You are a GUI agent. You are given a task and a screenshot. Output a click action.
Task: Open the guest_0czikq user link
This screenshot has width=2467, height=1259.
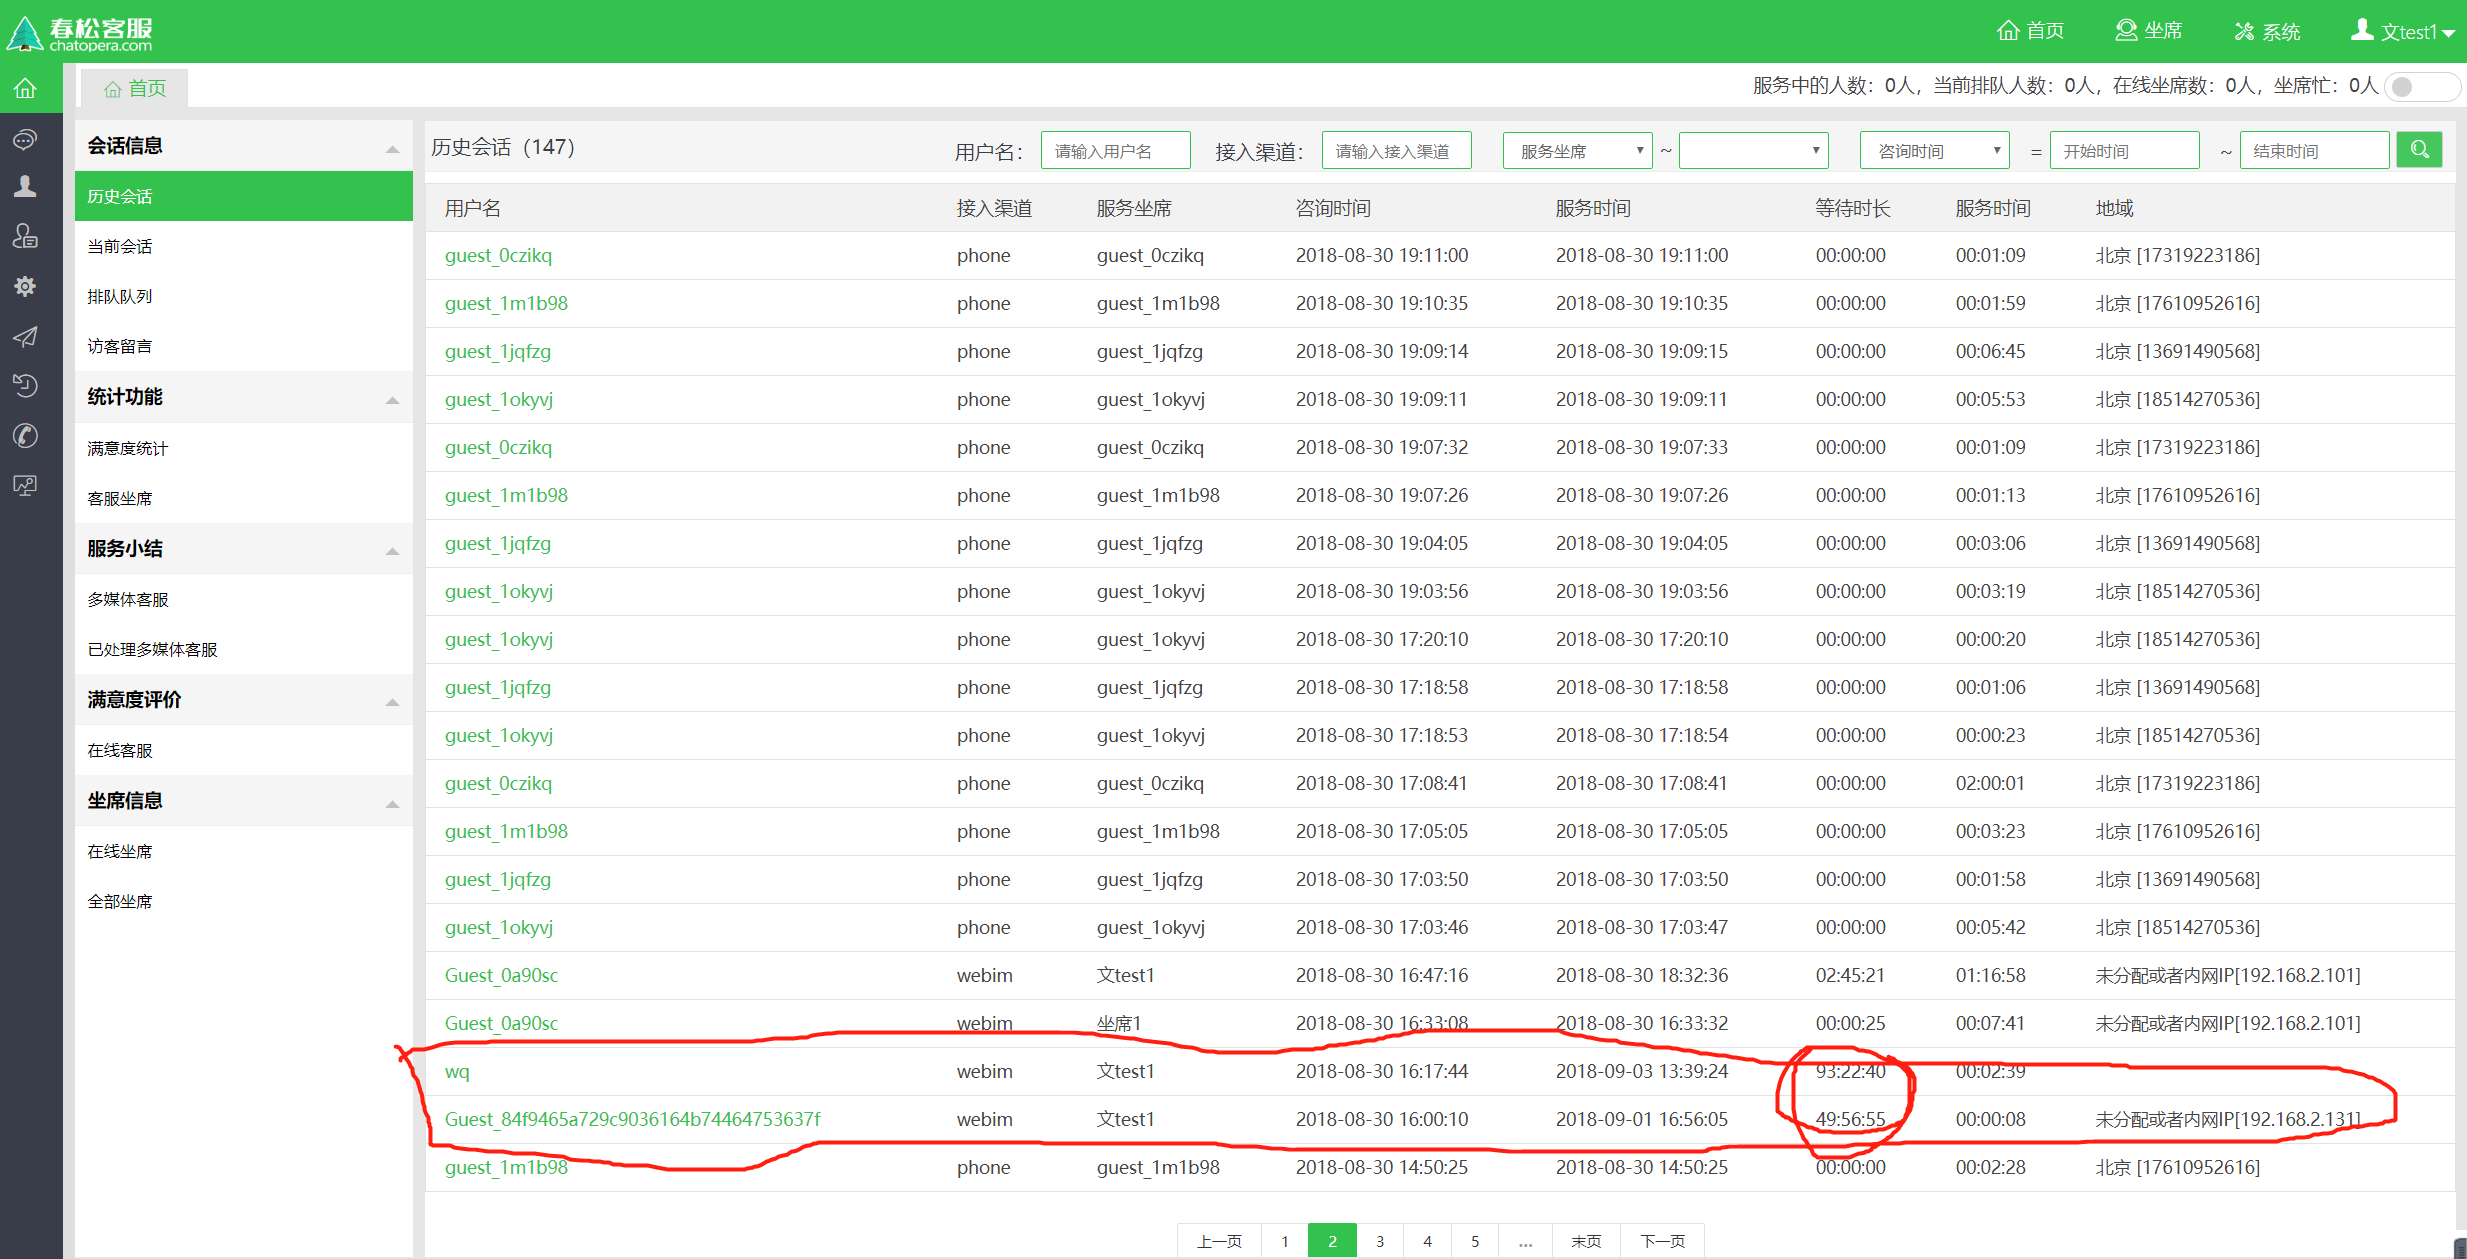498,255
